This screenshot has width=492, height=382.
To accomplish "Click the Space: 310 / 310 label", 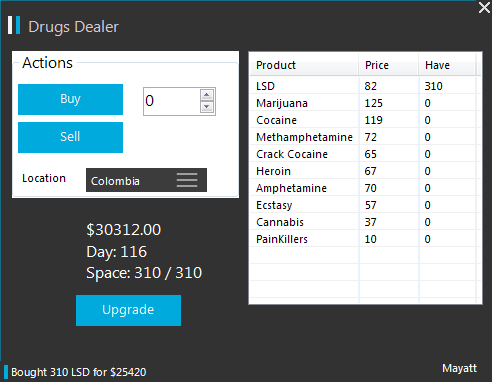I will point(144,273).
